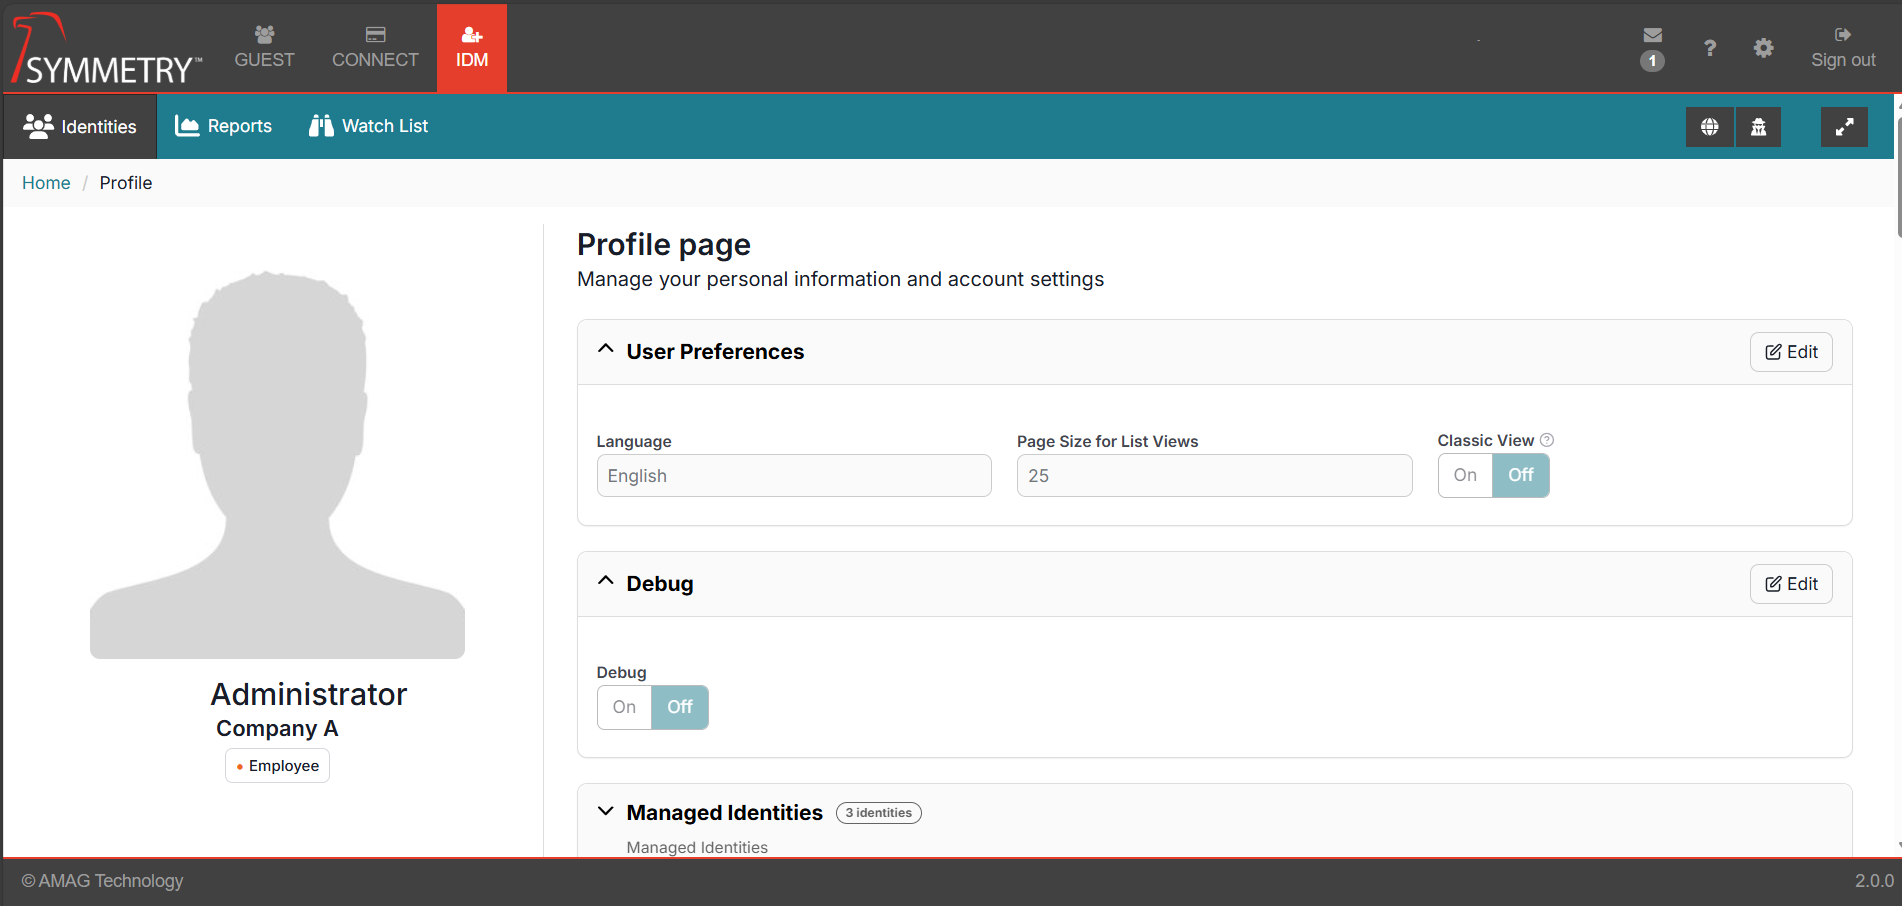Screen dimensions: 1902x906
Task: Go to Home breadcrumb link
Action: 46,183
